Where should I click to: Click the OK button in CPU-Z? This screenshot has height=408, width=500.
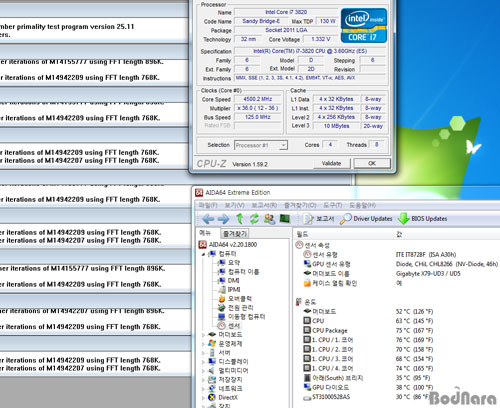click(372, 163)
